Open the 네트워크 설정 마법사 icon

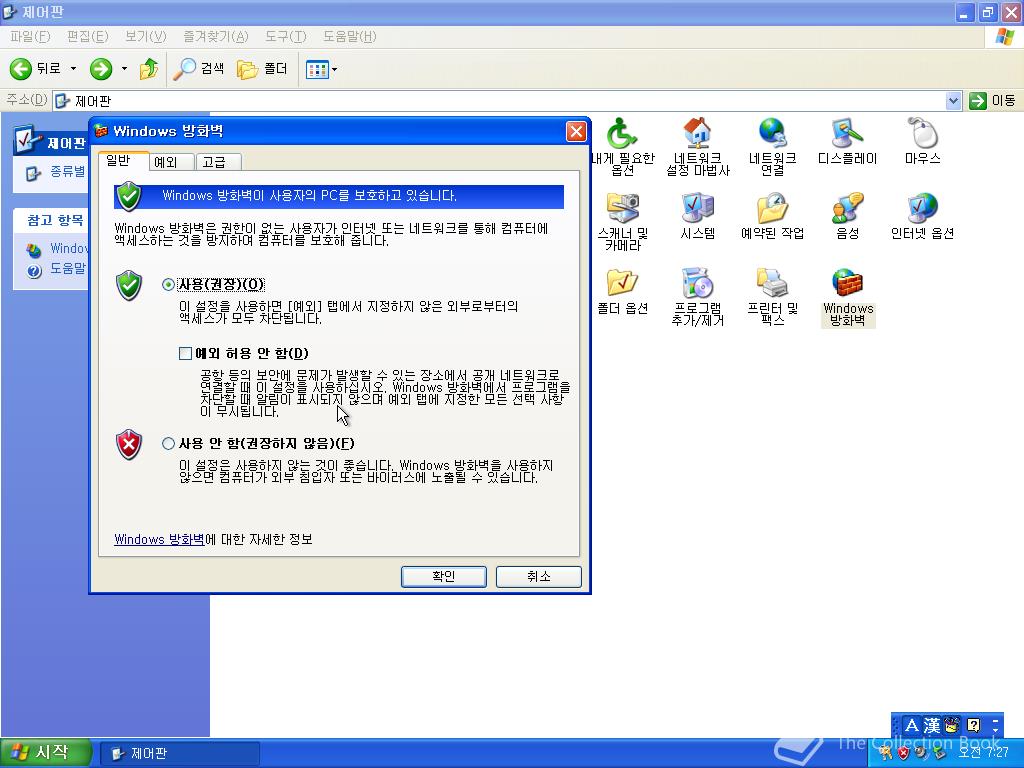point(697,147)
